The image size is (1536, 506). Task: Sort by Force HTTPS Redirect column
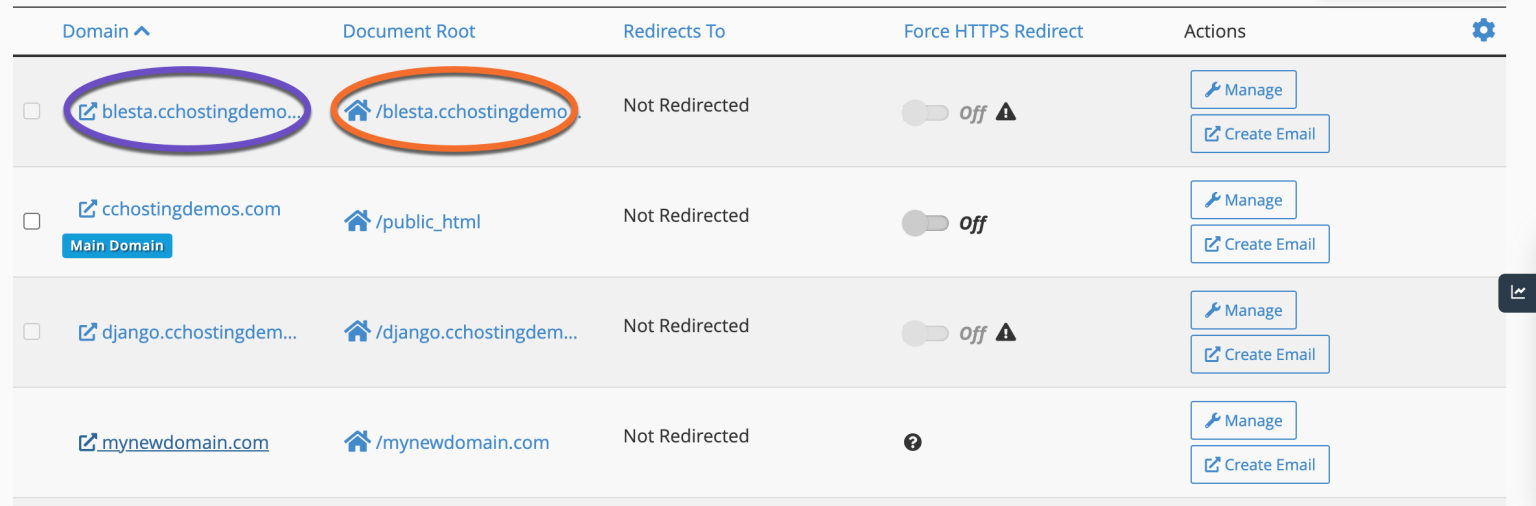point(993,31)
